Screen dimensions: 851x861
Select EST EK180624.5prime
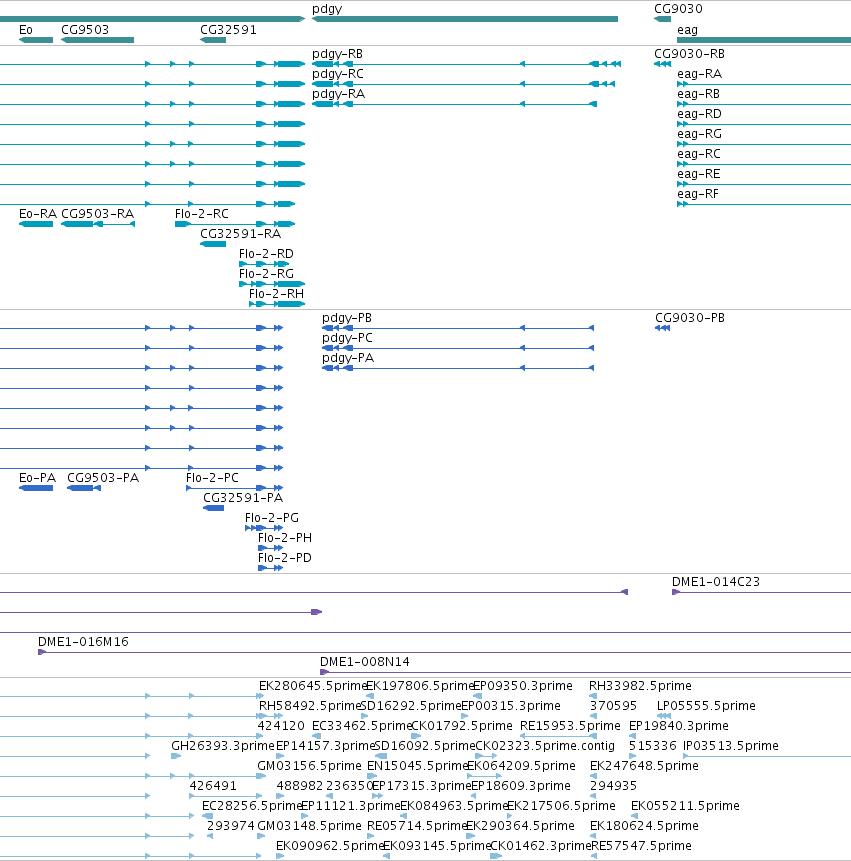pos(644,826)
